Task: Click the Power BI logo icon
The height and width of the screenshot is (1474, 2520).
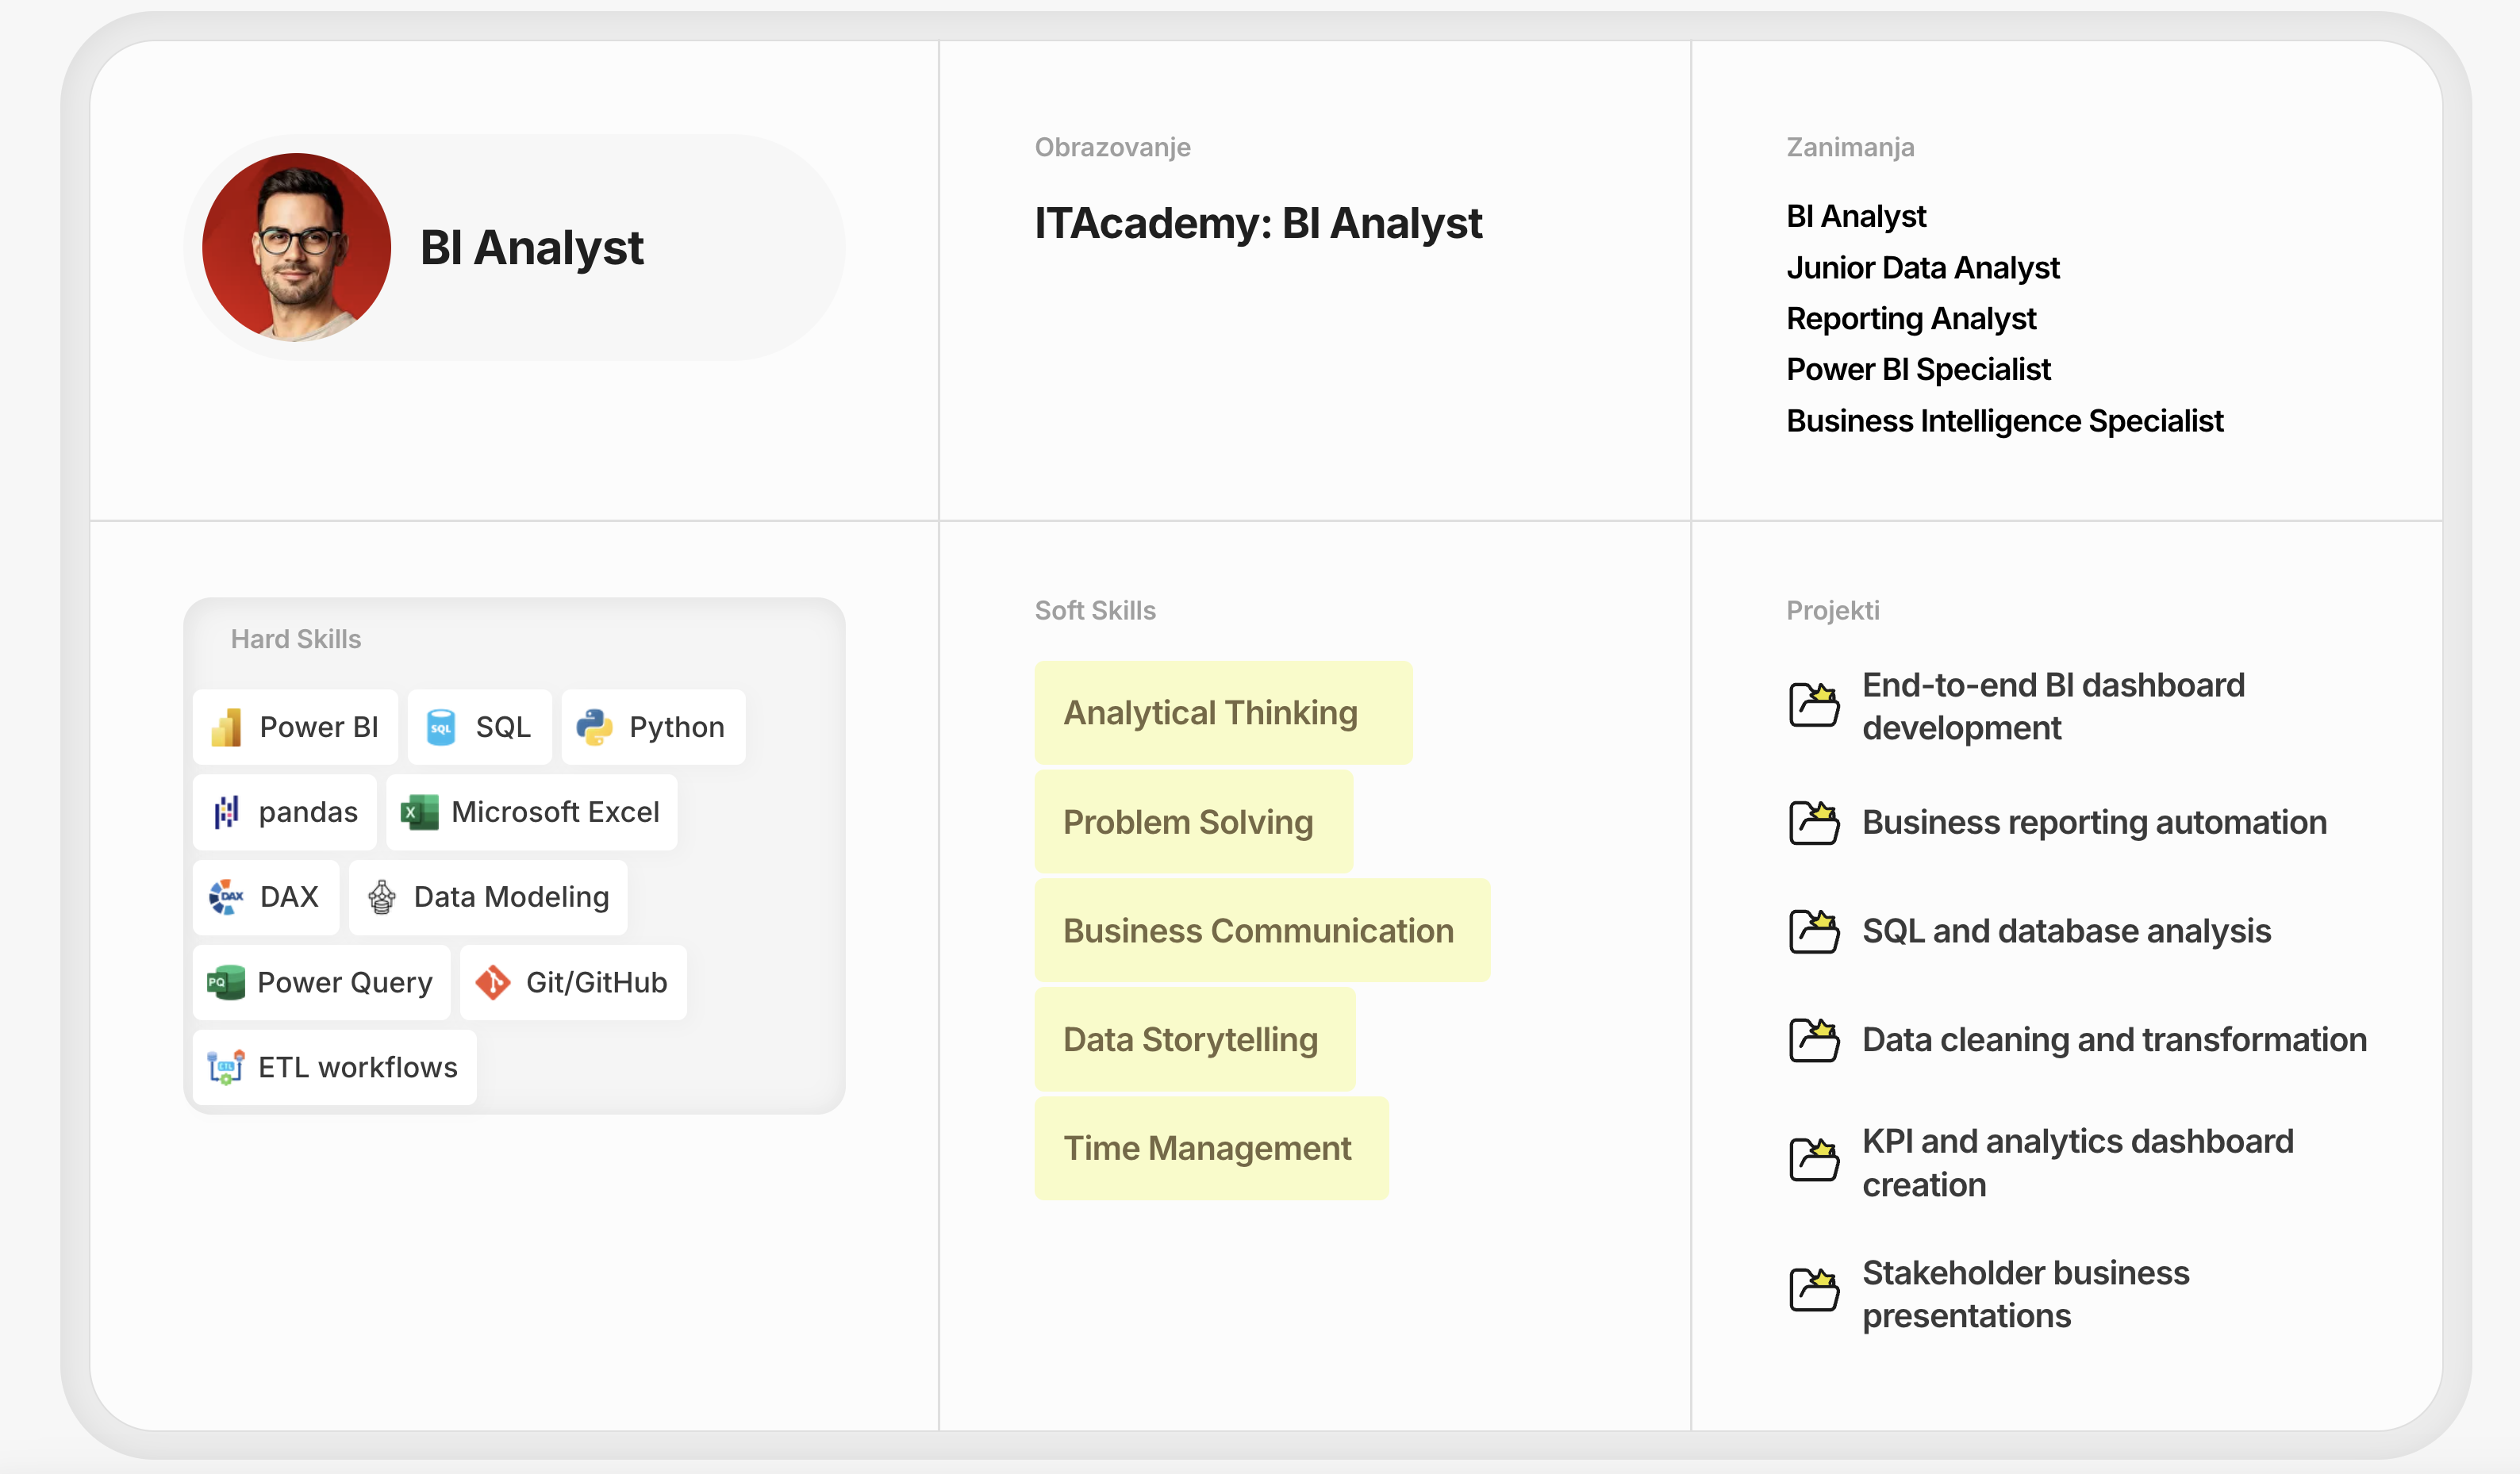Action: click(226, 727)
